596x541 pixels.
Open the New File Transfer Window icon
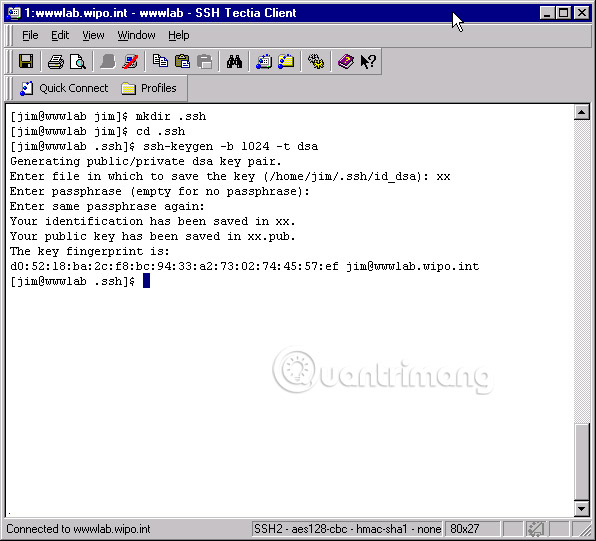pyautogui.click(x=286, y=61)
